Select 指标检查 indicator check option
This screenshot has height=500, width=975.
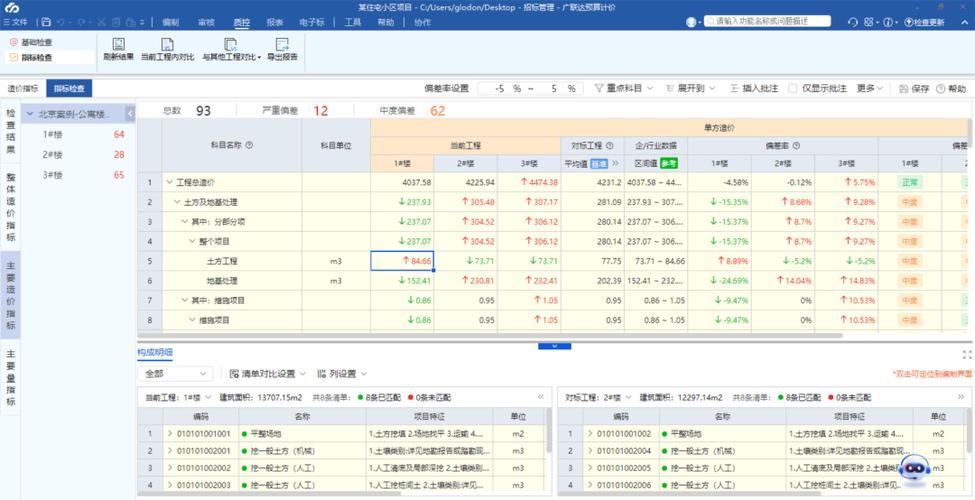click(x=31, y=58)
